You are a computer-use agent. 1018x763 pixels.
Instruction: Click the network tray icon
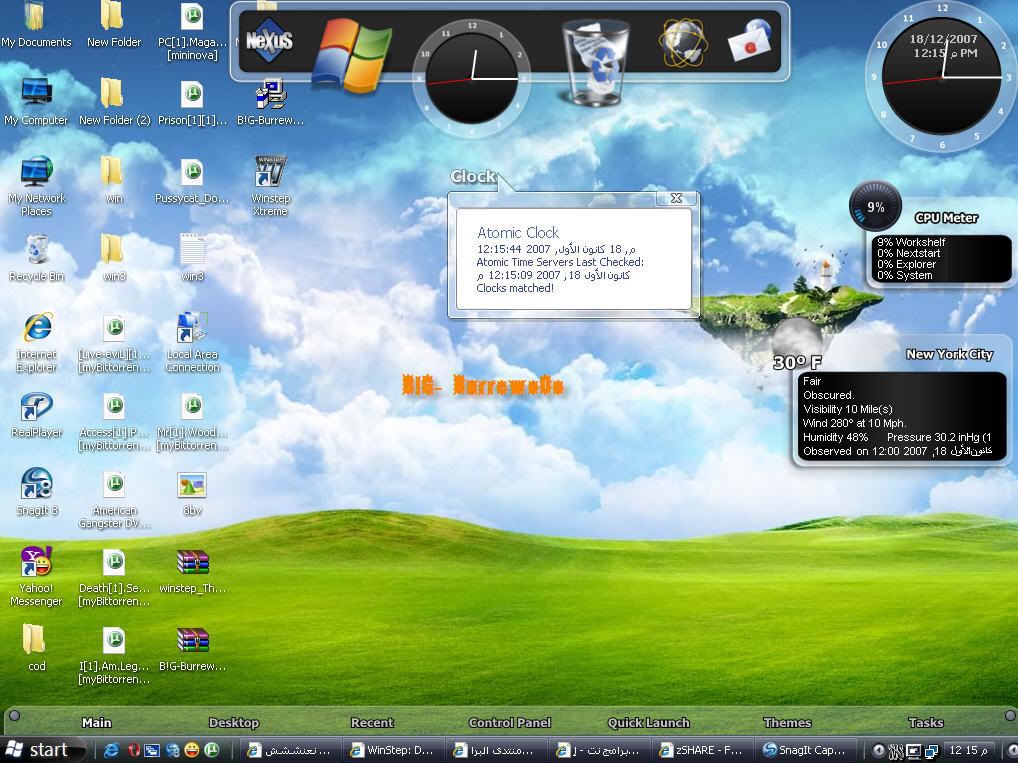(x=932, y=751)
